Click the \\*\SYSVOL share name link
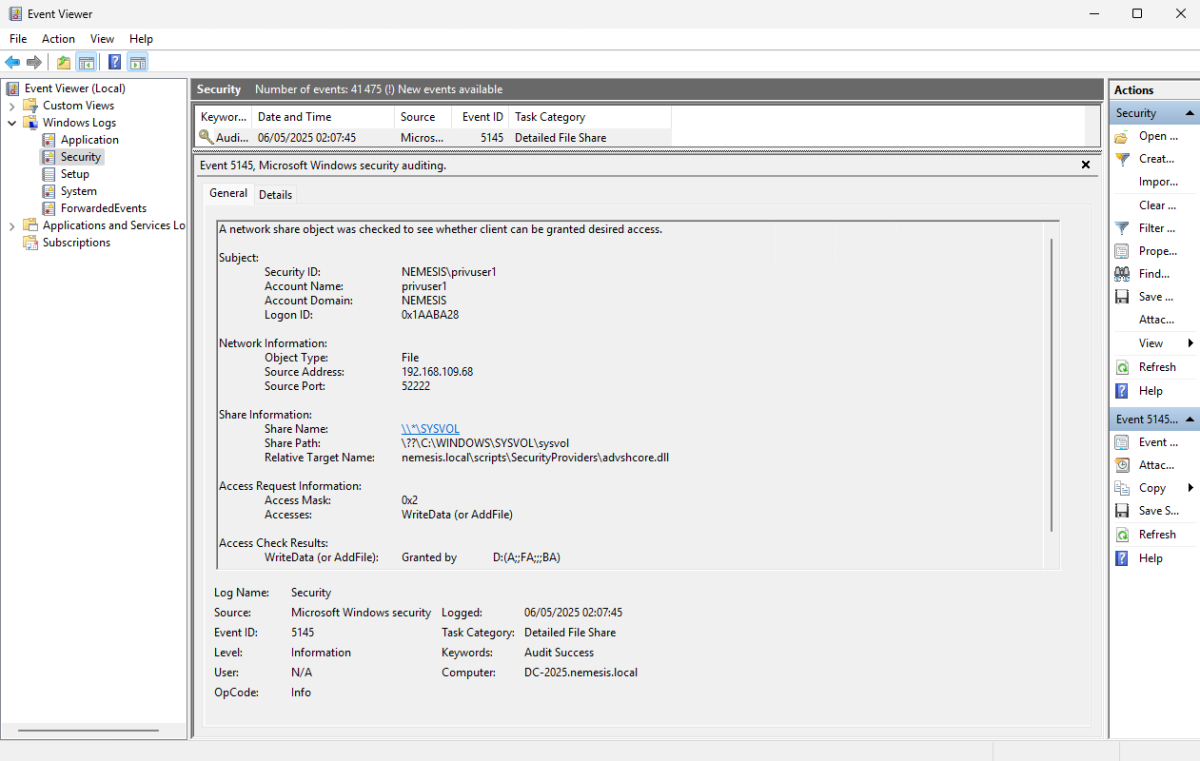This screenshot has width=1200, height=761. tap(430, 428)
